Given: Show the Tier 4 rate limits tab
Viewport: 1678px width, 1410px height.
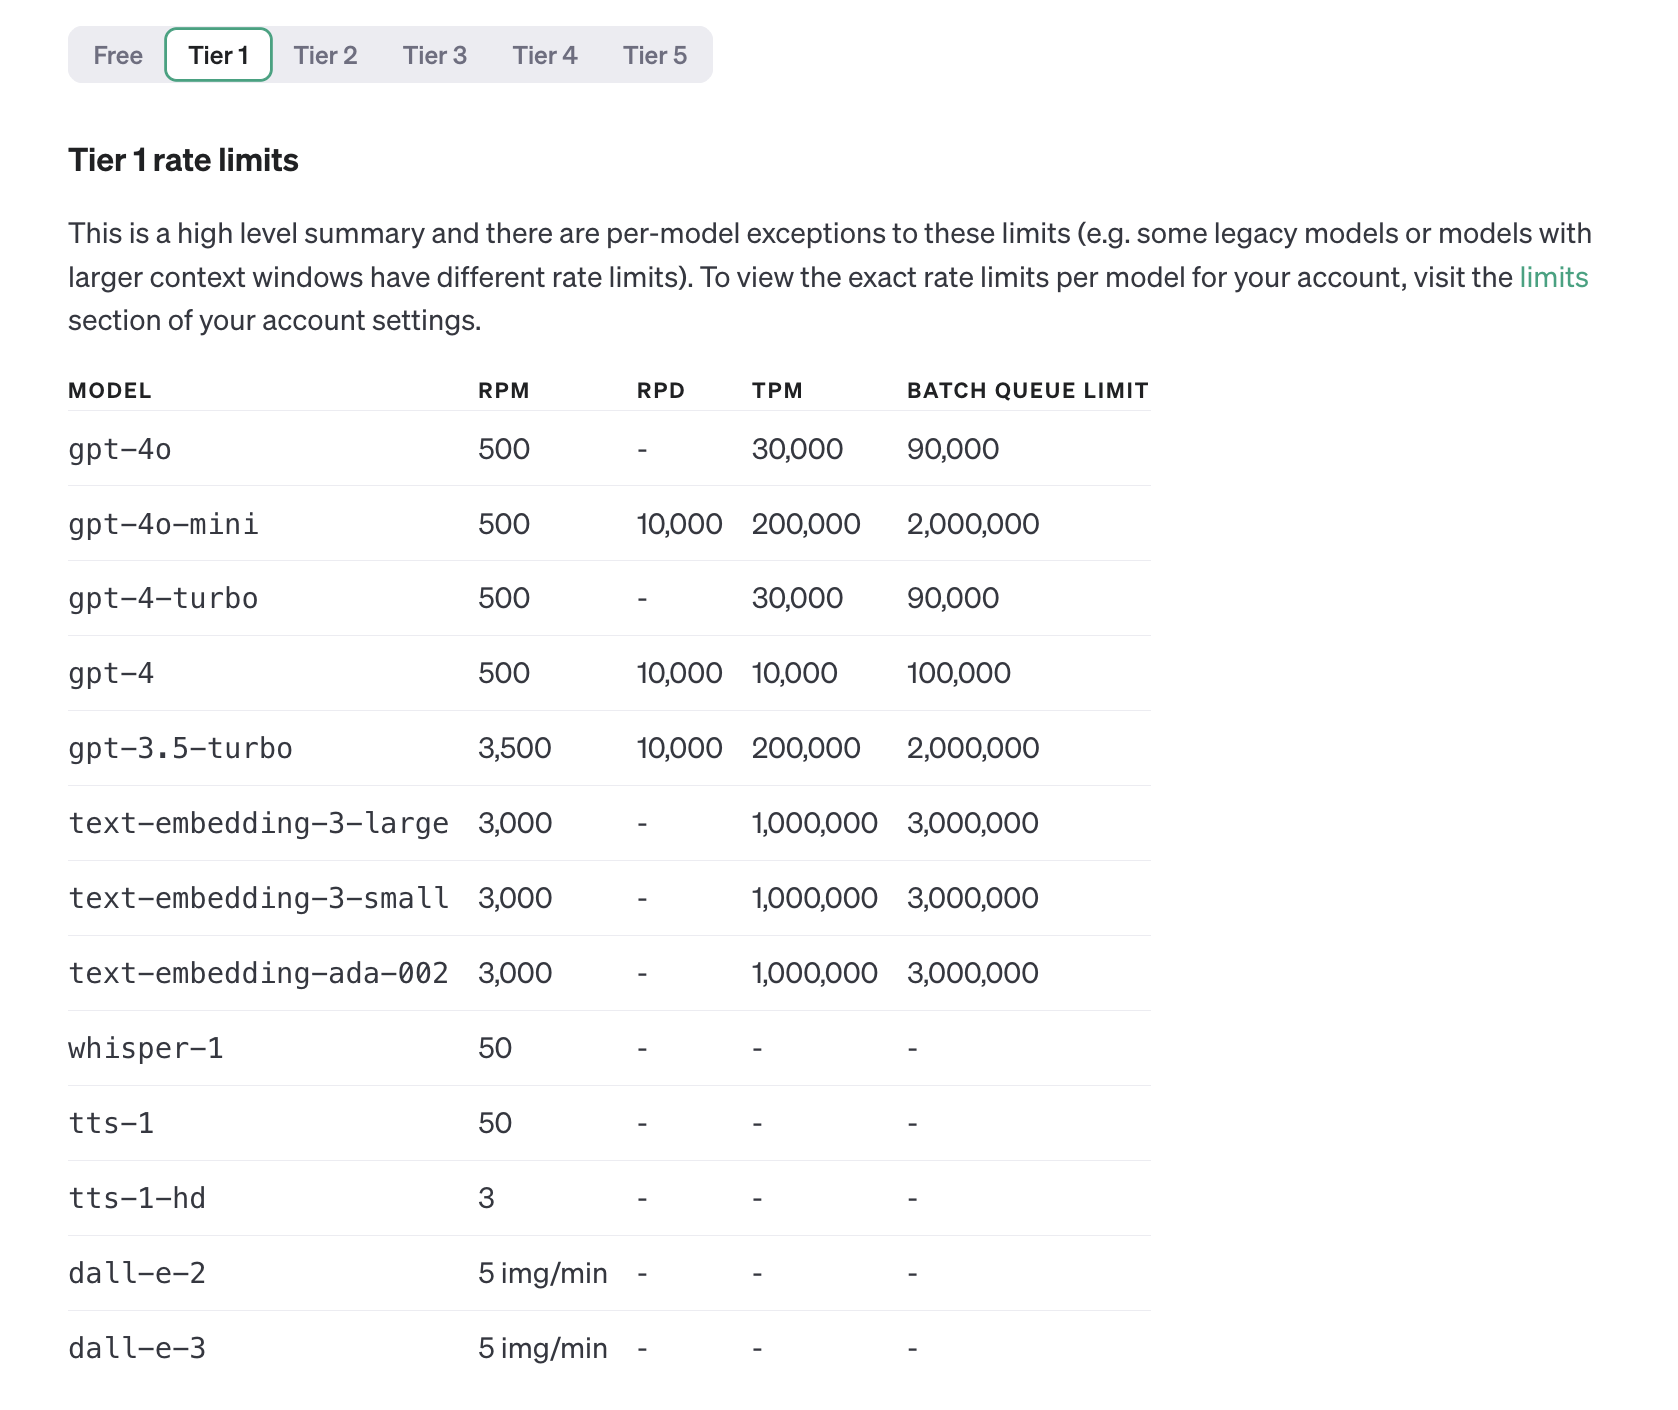Looking at the screenshot, I should 545,55.
